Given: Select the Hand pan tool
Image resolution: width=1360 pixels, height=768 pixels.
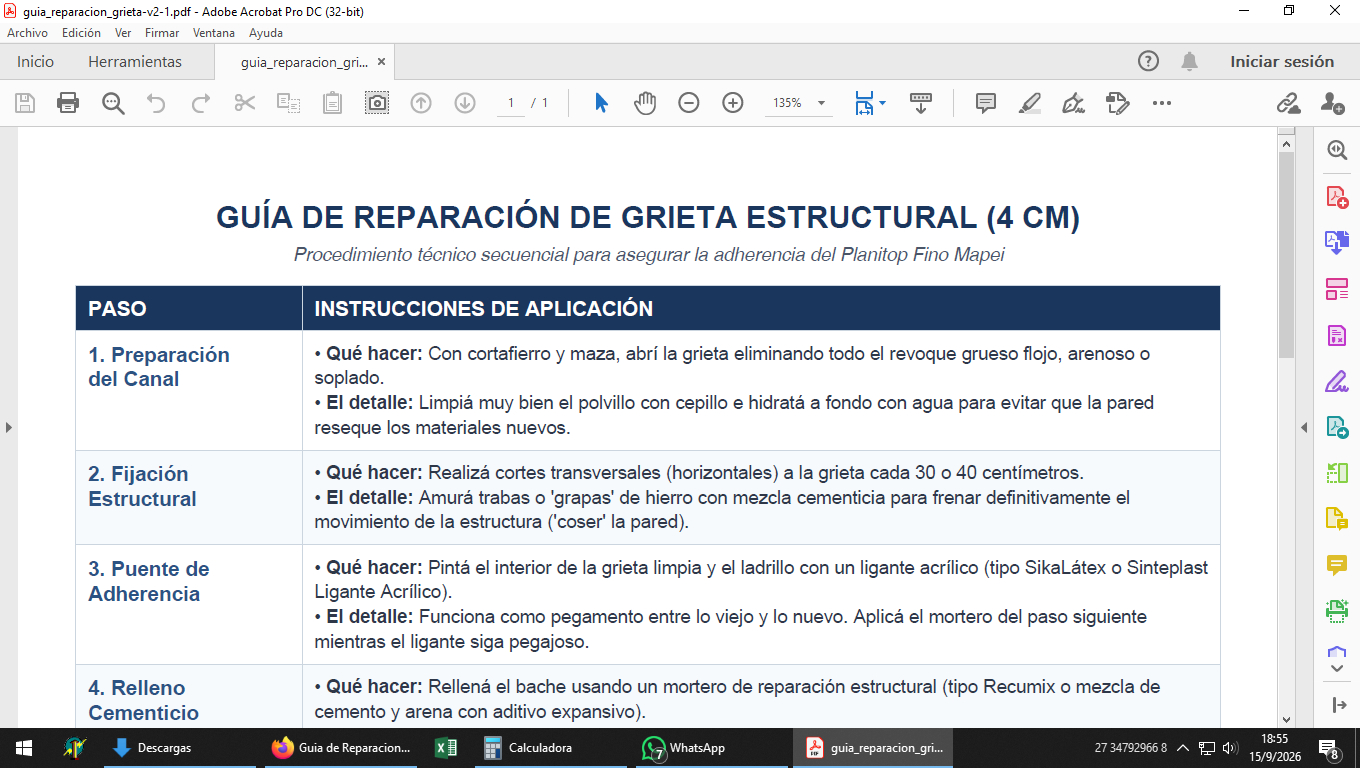Looking at the screenshot, I should (x=645, y=103).
